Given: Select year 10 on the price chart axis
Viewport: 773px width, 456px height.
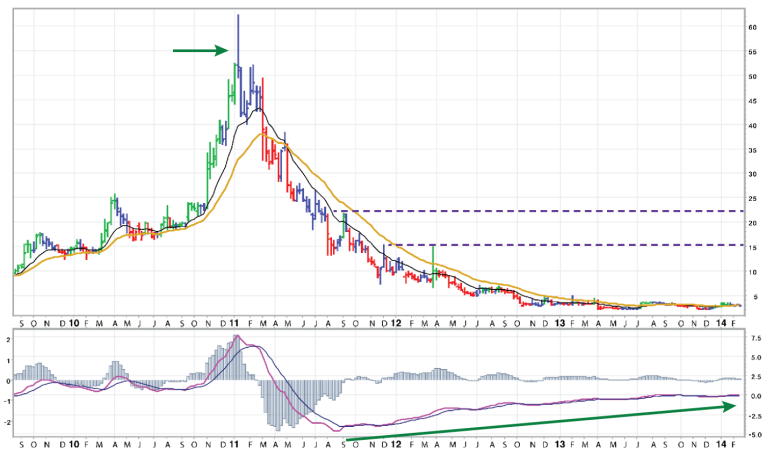Looking at the screenshot, I should click(73, 323).
